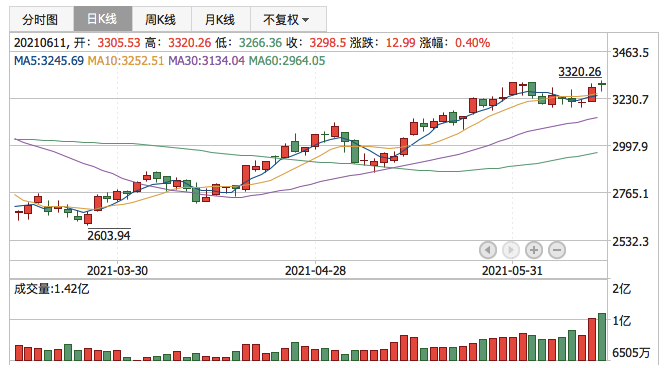Click the 2021-03-30 date axis label
The image size is (665, 368).
tap(117, 270)
